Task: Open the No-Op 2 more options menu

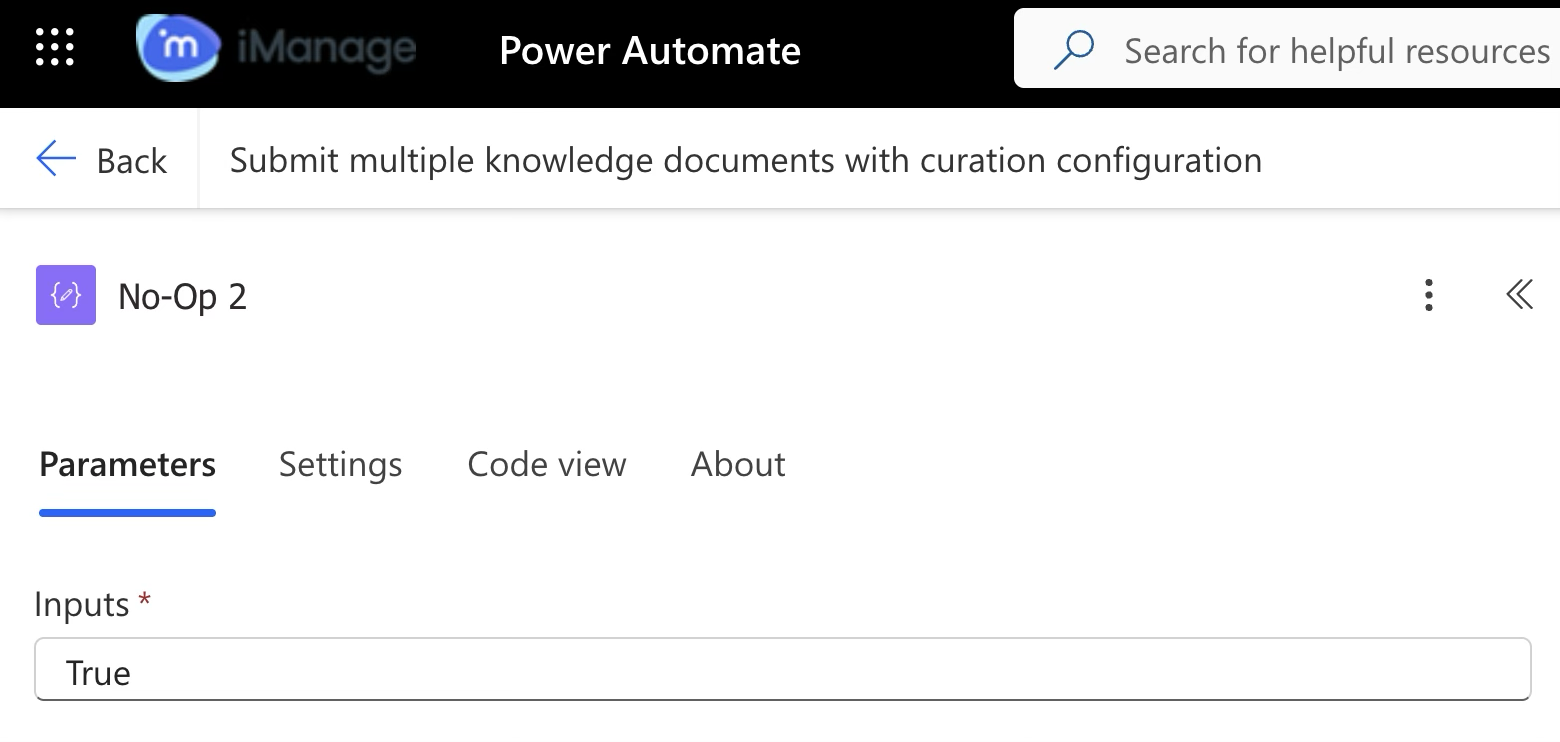Action: 1429,295
